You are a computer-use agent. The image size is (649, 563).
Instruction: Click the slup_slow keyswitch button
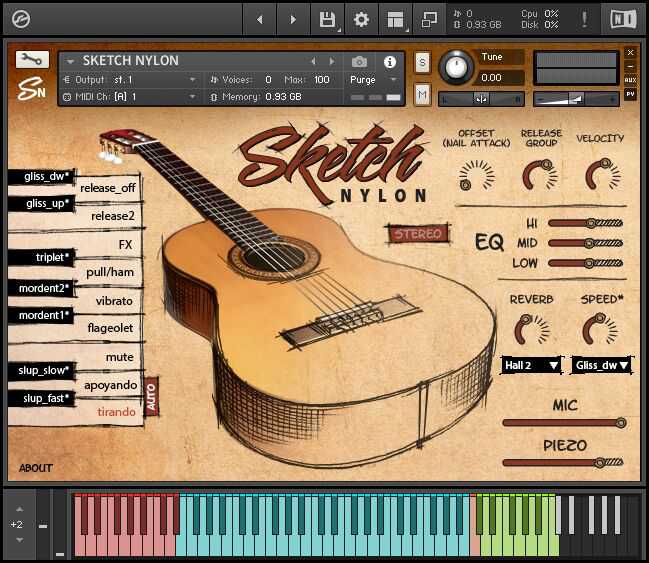pos(42,371)
